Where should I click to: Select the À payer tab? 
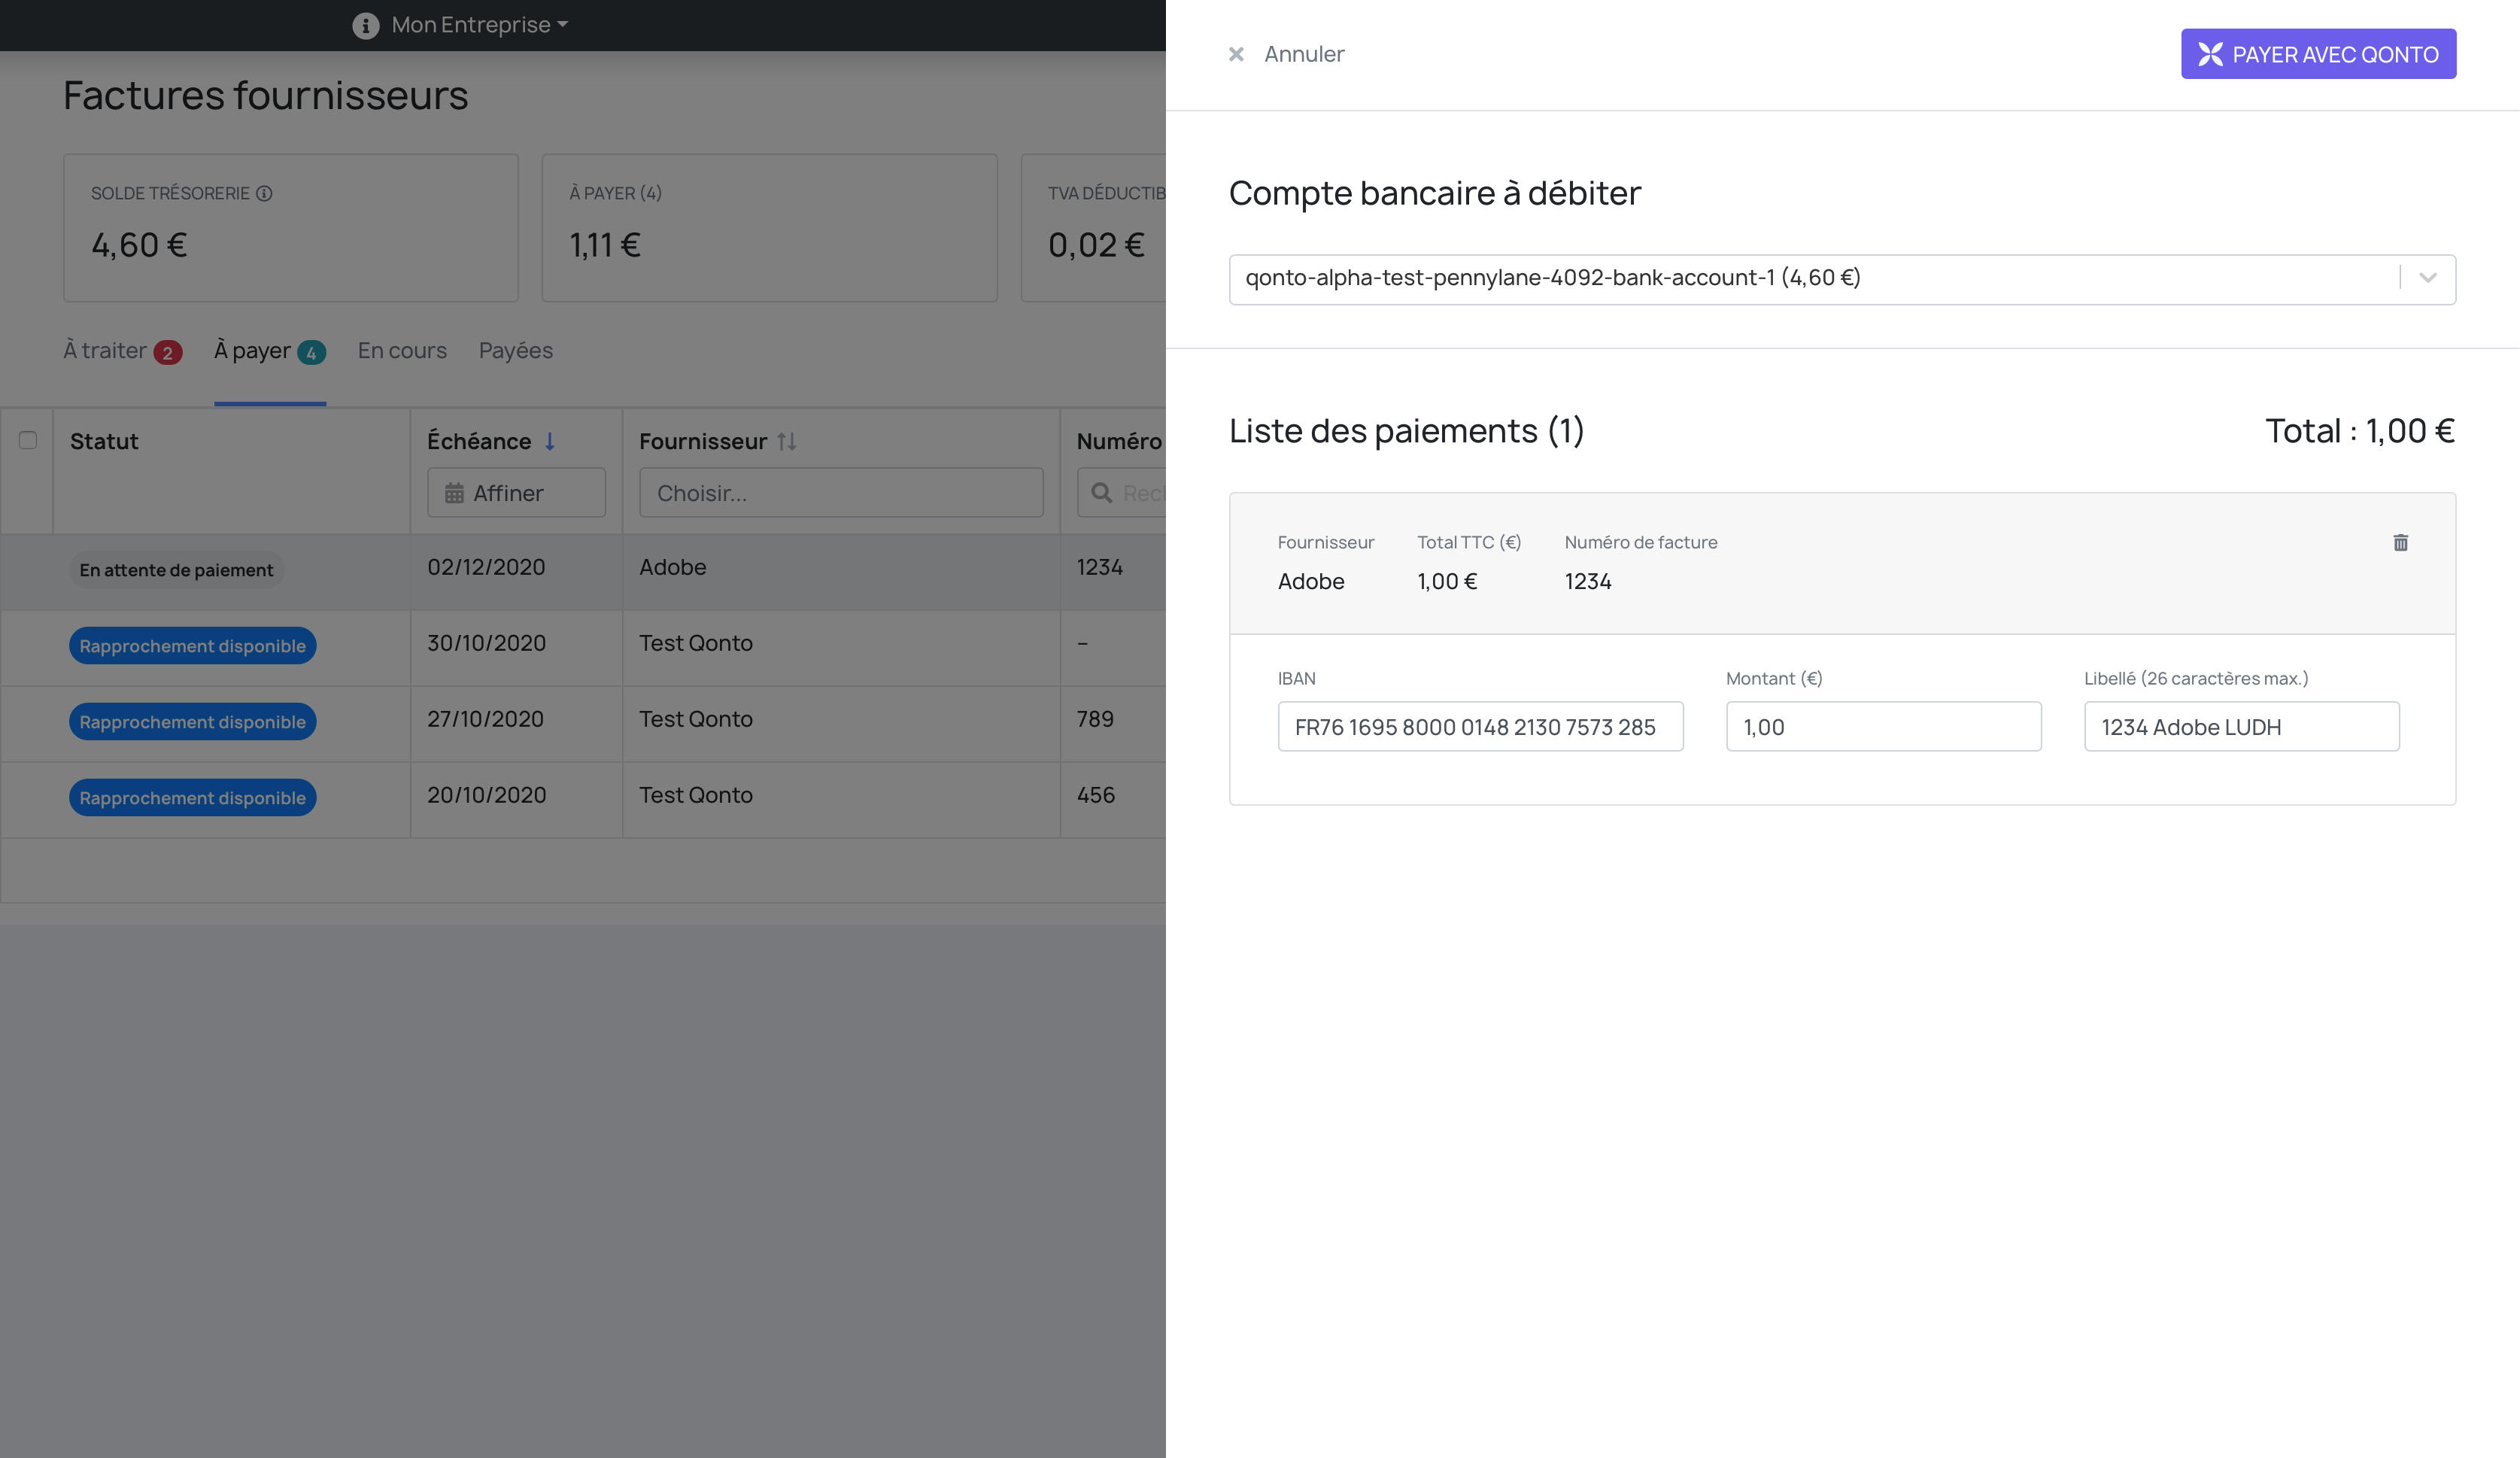tap(270, 351)
